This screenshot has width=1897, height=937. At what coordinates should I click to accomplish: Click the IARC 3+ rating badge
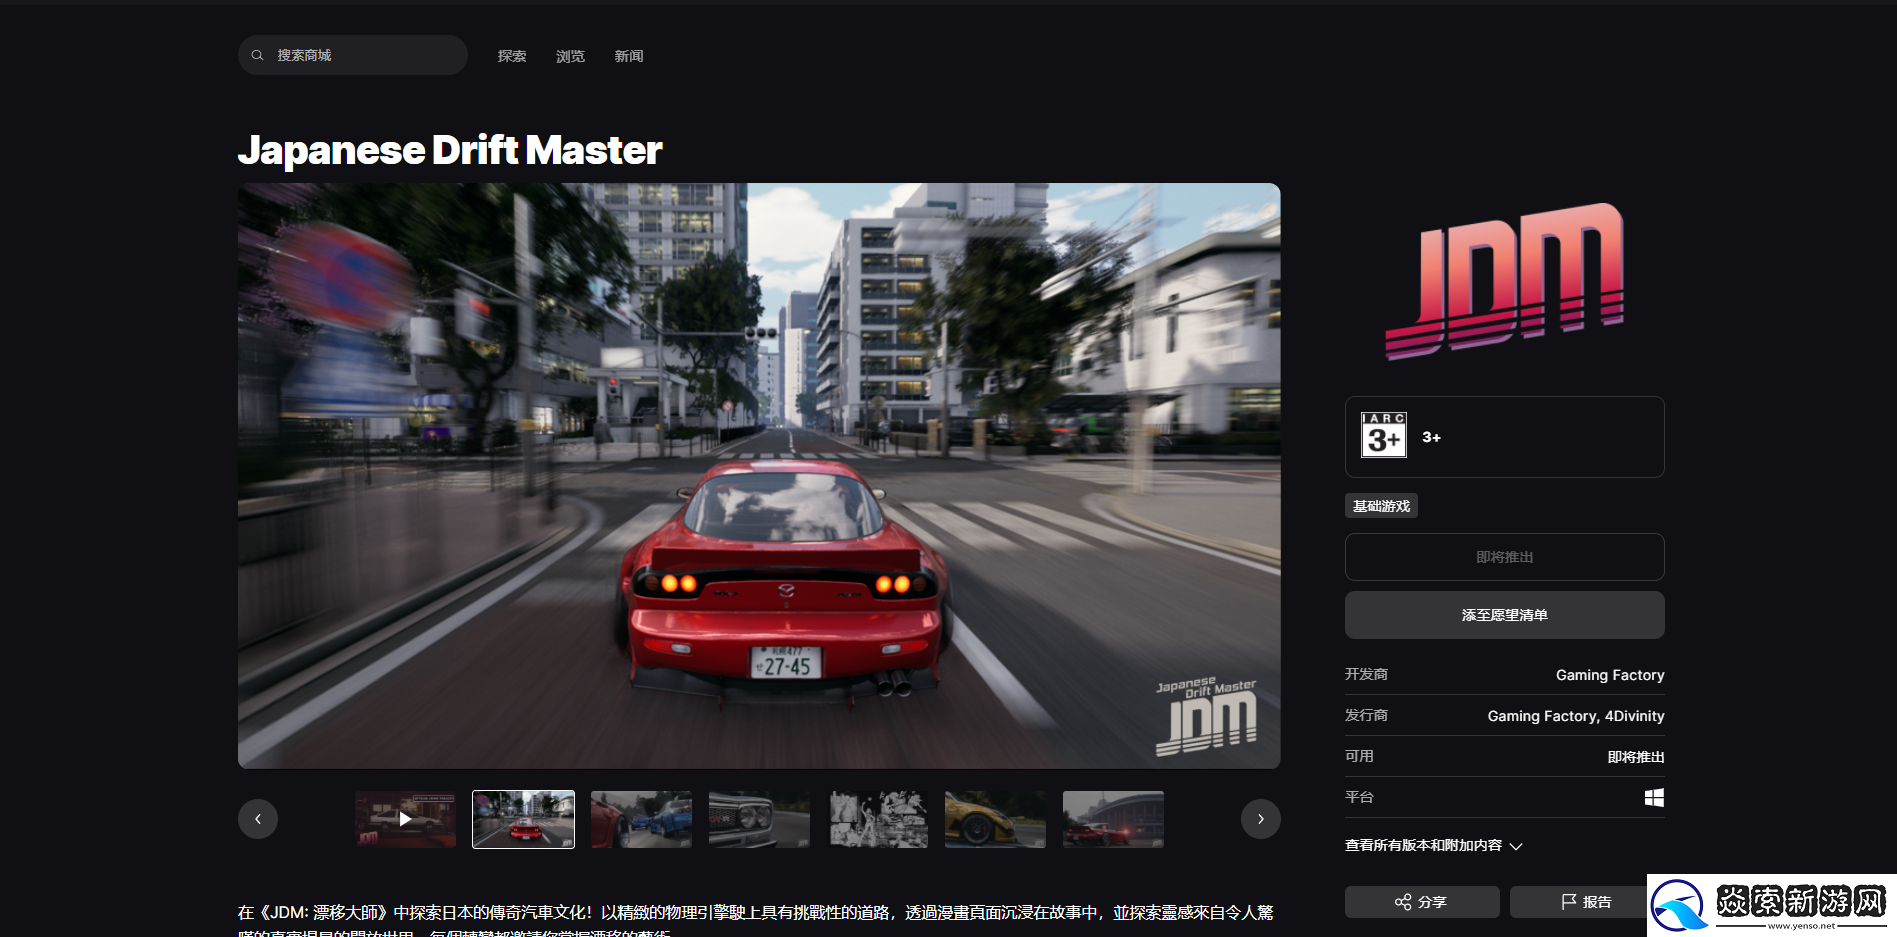pos(1383,436)
